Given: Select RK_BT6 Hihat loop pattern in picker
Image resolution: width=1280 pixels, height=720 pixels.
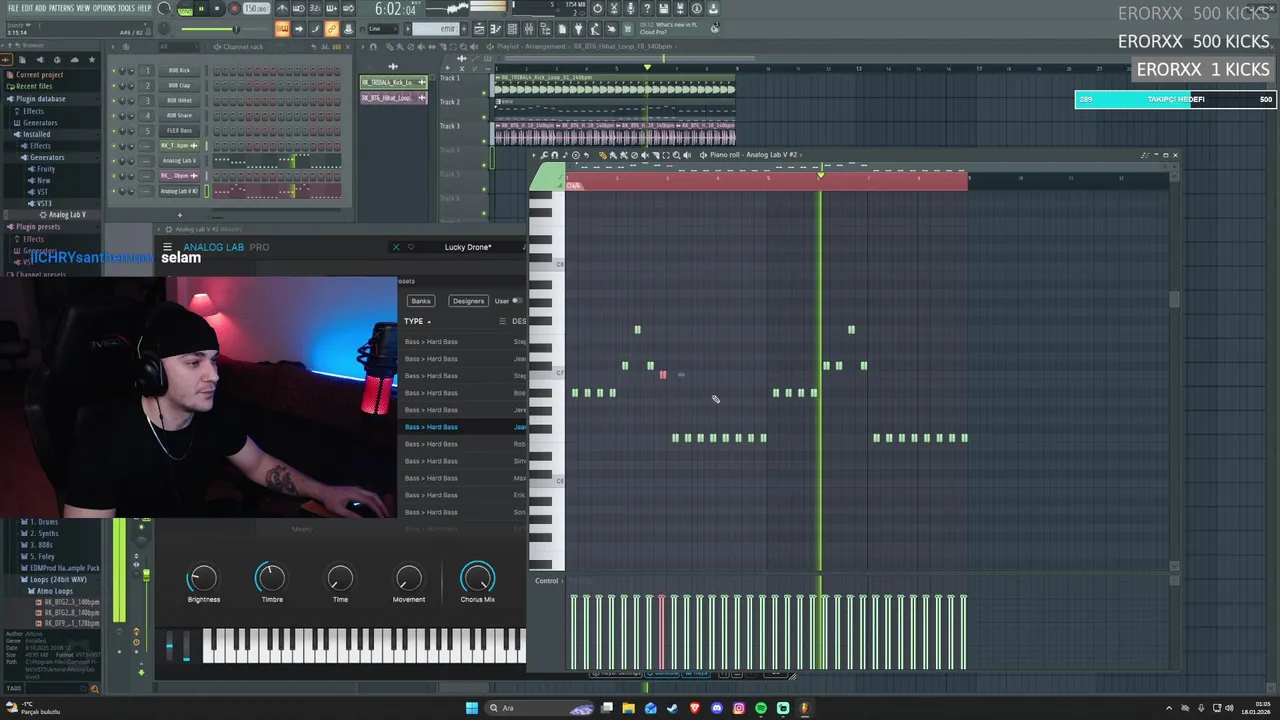Looking at the screenshot, I should [392, 98].
